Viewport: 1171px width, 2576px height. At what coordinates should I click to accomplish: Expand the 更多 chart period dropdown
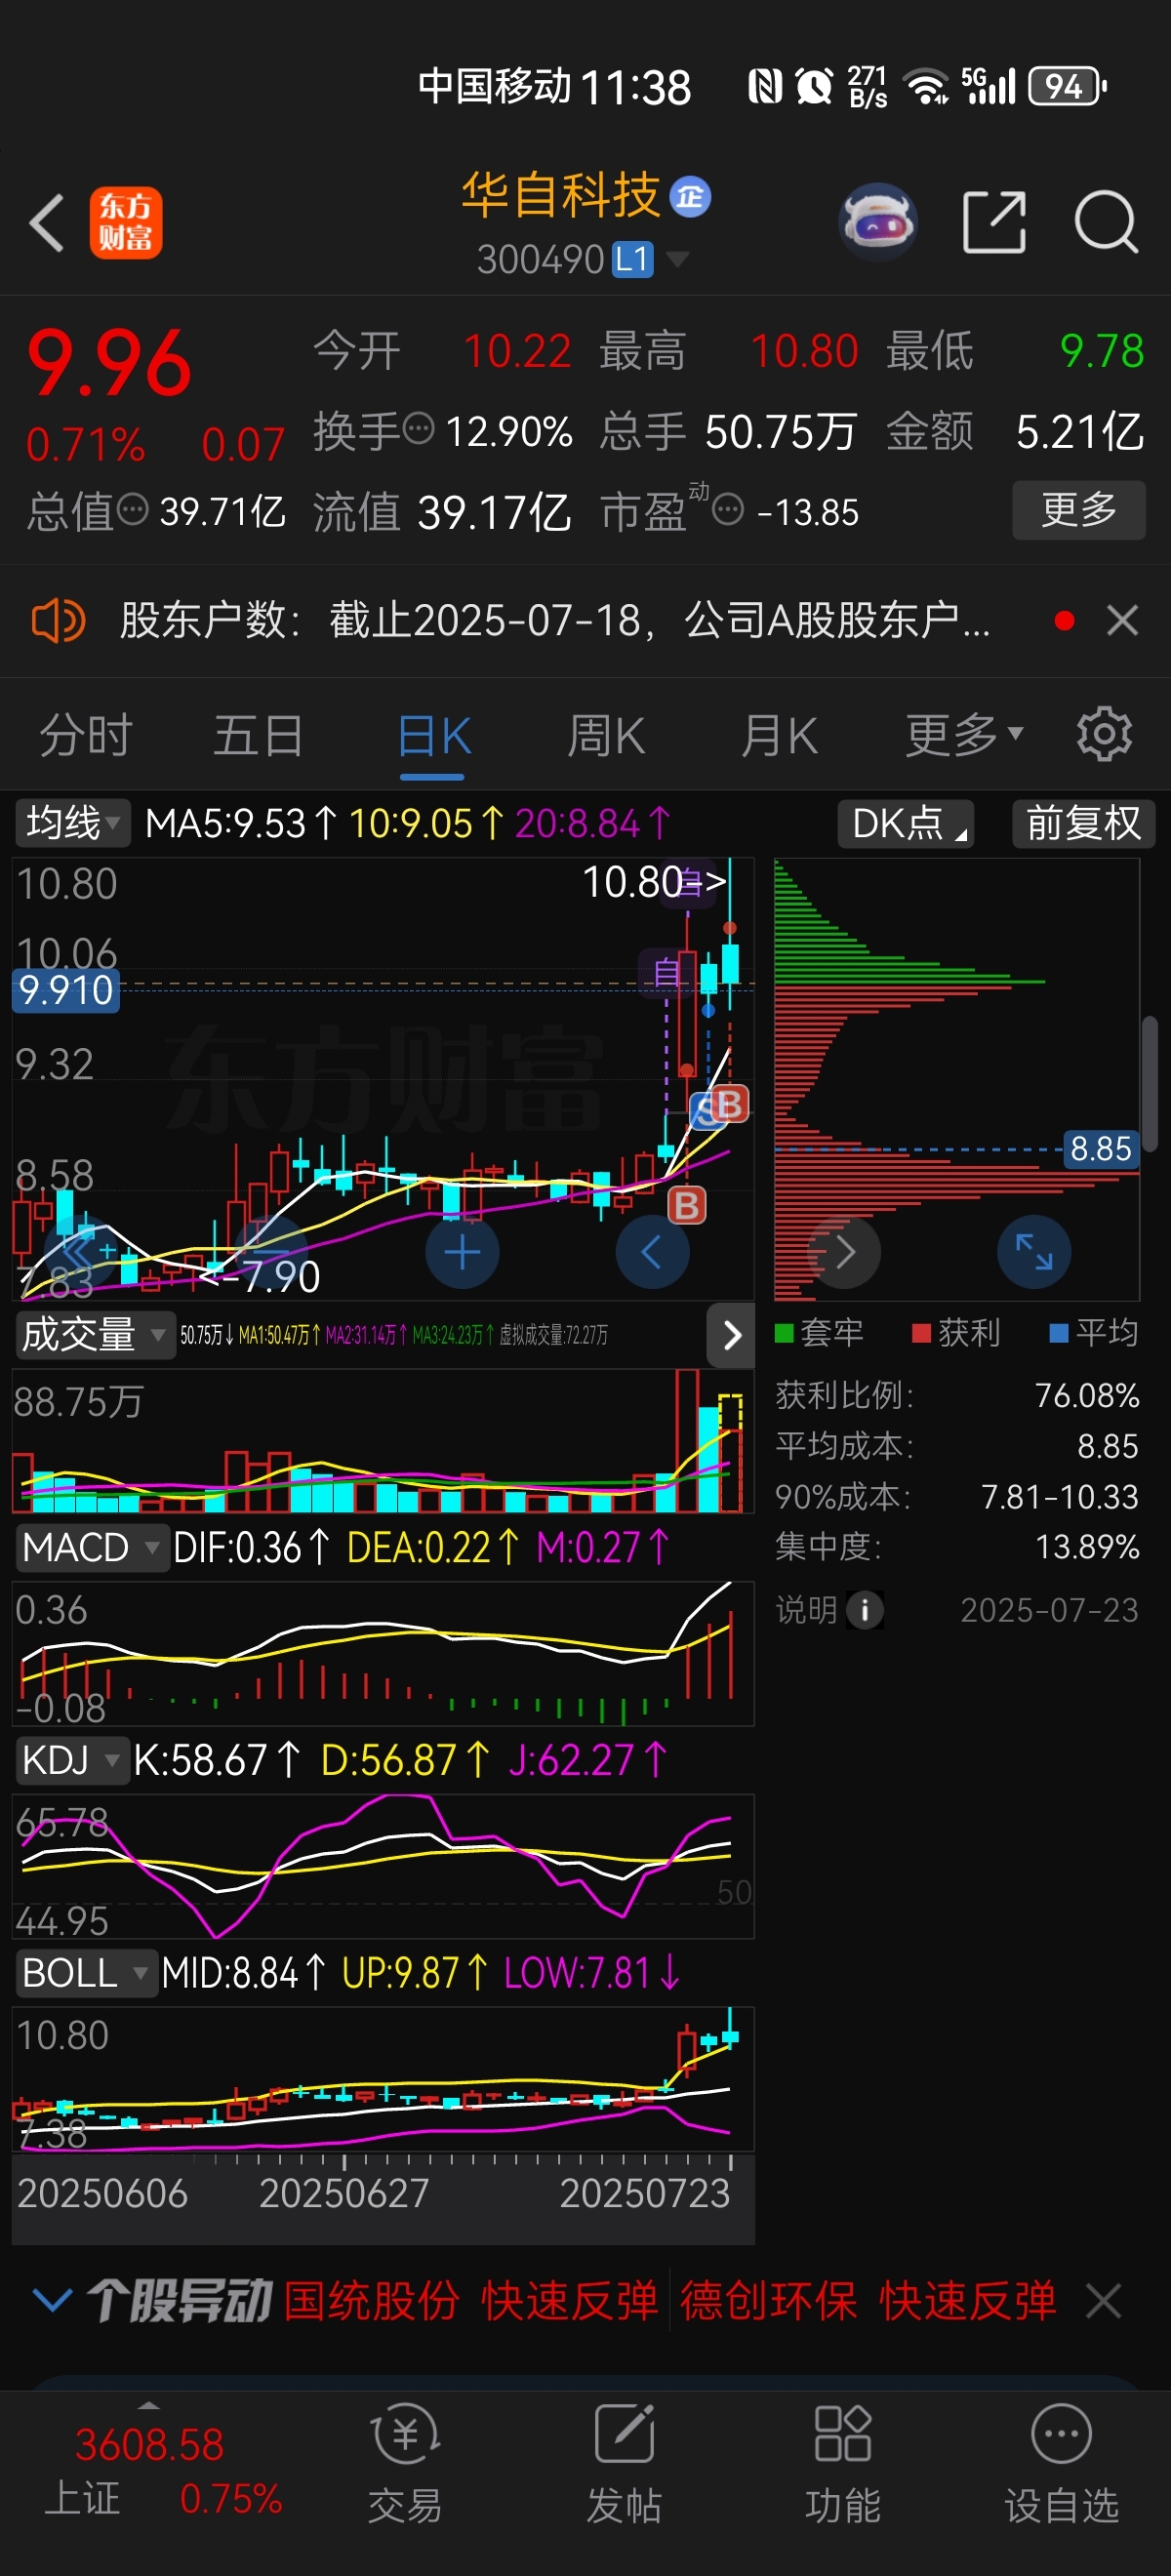coord(964,737)
